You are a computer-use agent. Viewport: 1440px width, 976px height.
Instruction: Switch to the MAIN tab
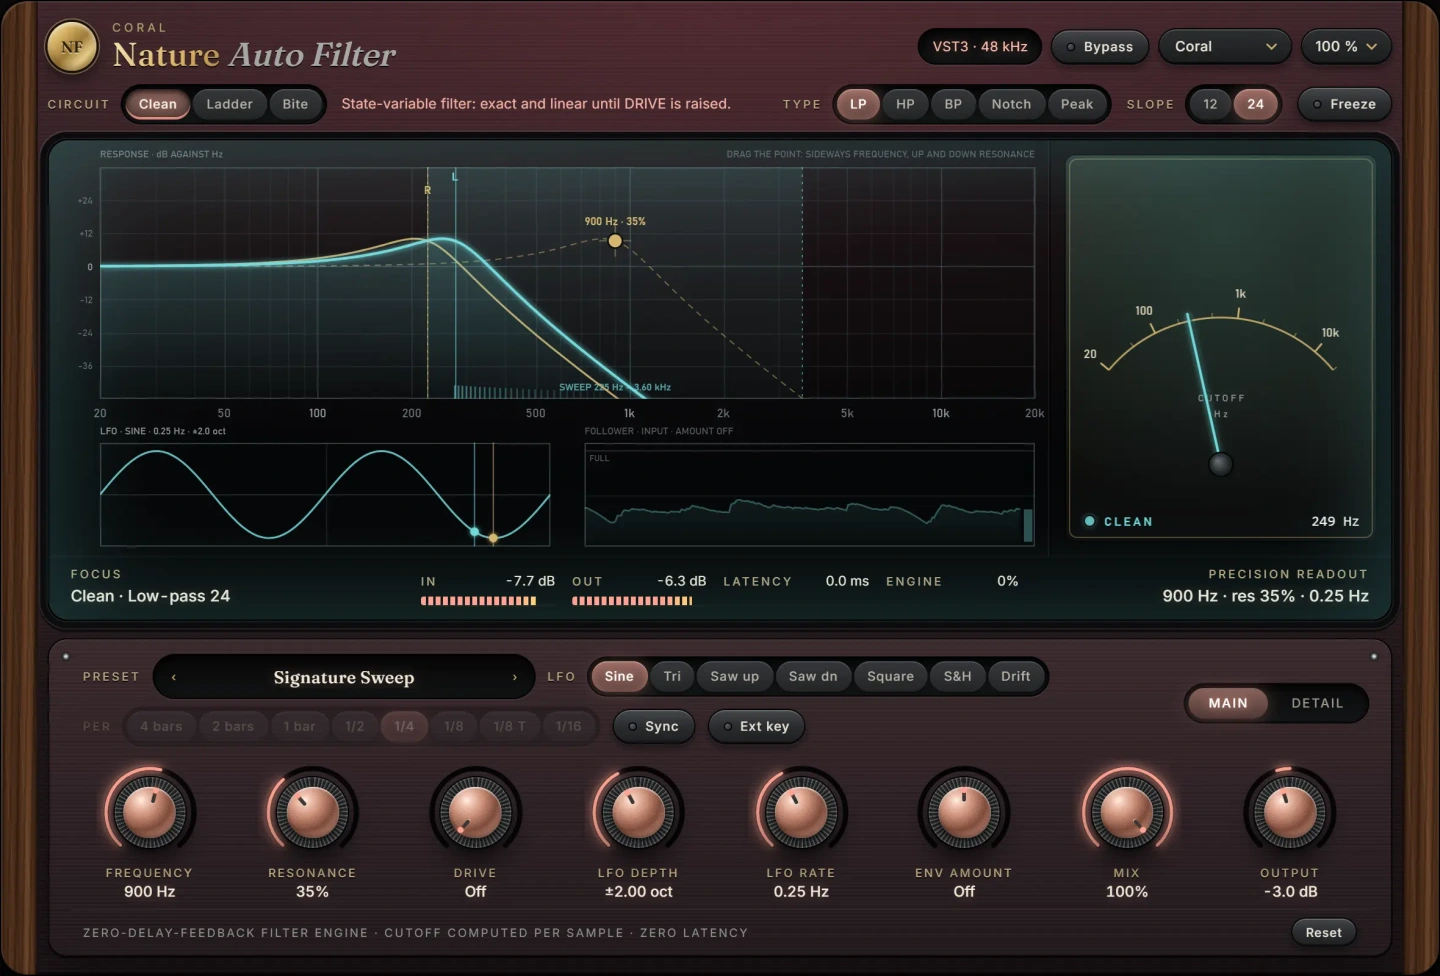[1228, 703]
